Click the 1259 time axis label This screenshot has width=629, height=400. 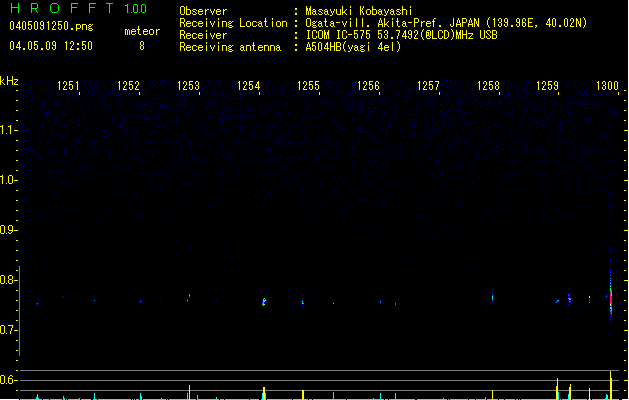[x=547, y=85]
